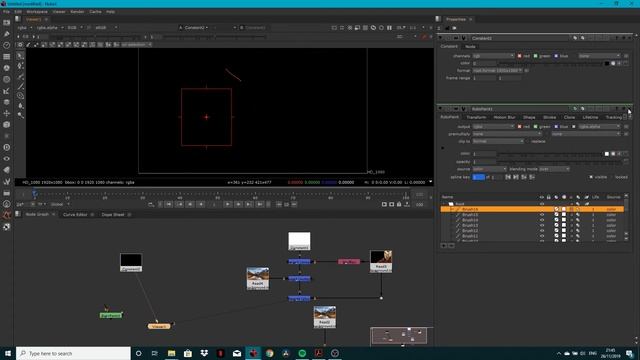The width and height of the screenshot is (640, 360).
Task: Switch to the Motion Blur tab
Action: pyautogui.click(x=504, y=118)
